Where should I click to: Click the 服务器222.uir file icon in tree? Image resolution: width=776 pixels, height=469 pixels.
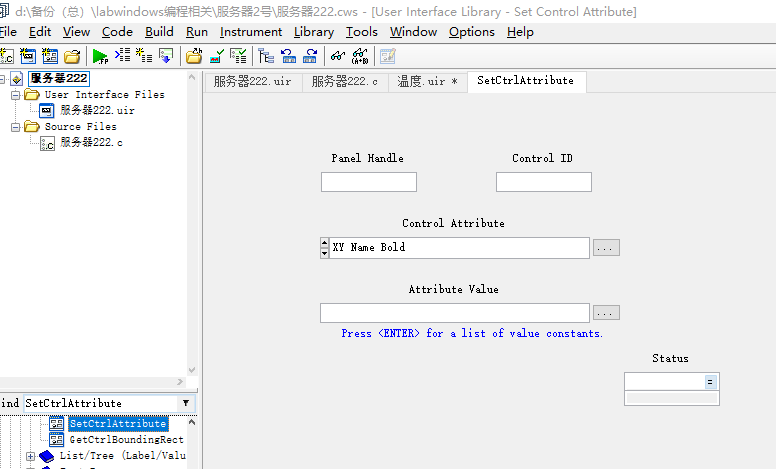click(47, 110)
